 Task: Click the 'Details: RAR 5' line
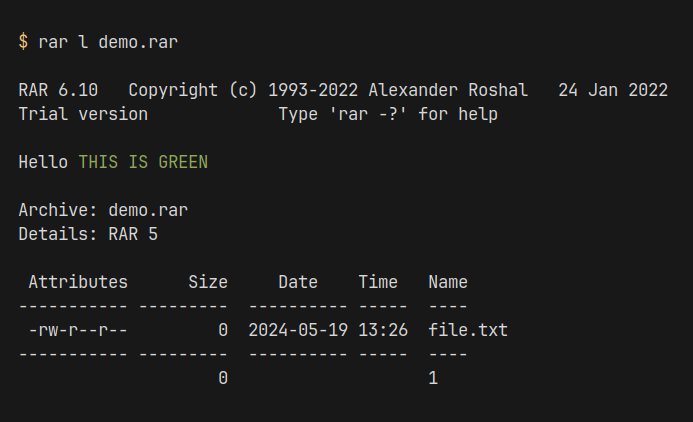(88, 234)
